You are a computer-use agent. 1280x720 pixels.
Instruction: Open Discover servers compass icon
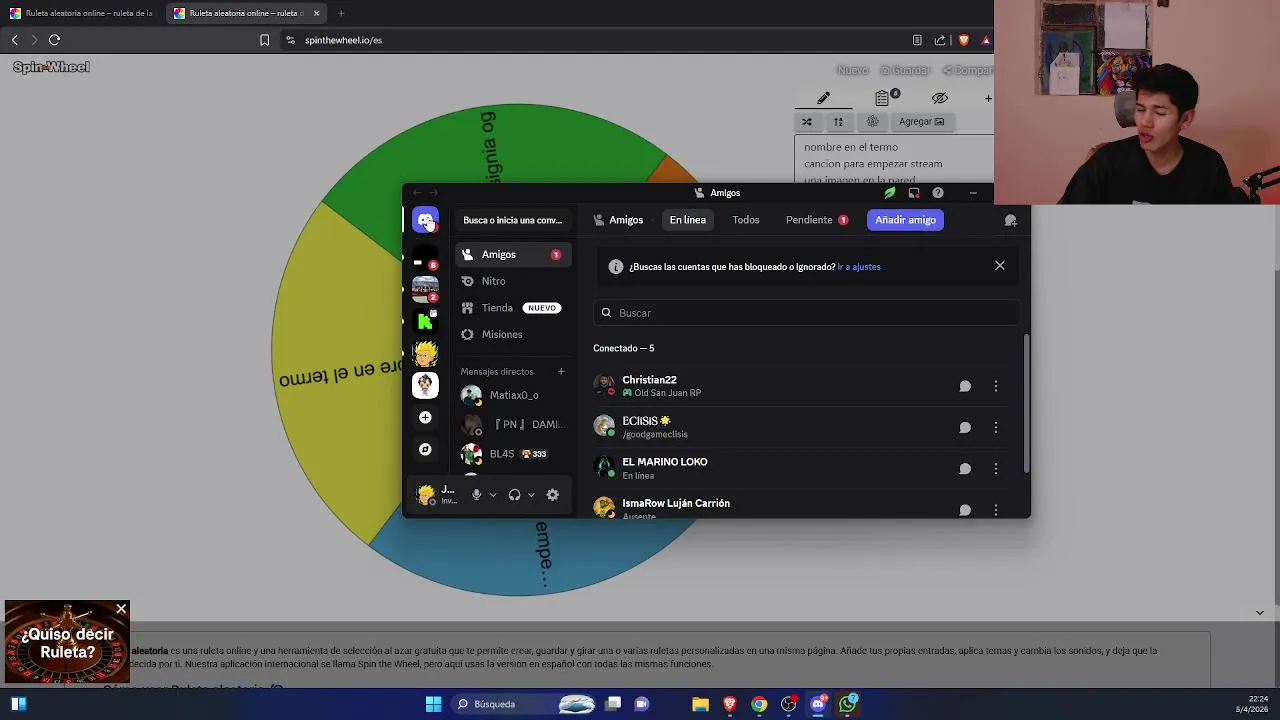[425, 449]
